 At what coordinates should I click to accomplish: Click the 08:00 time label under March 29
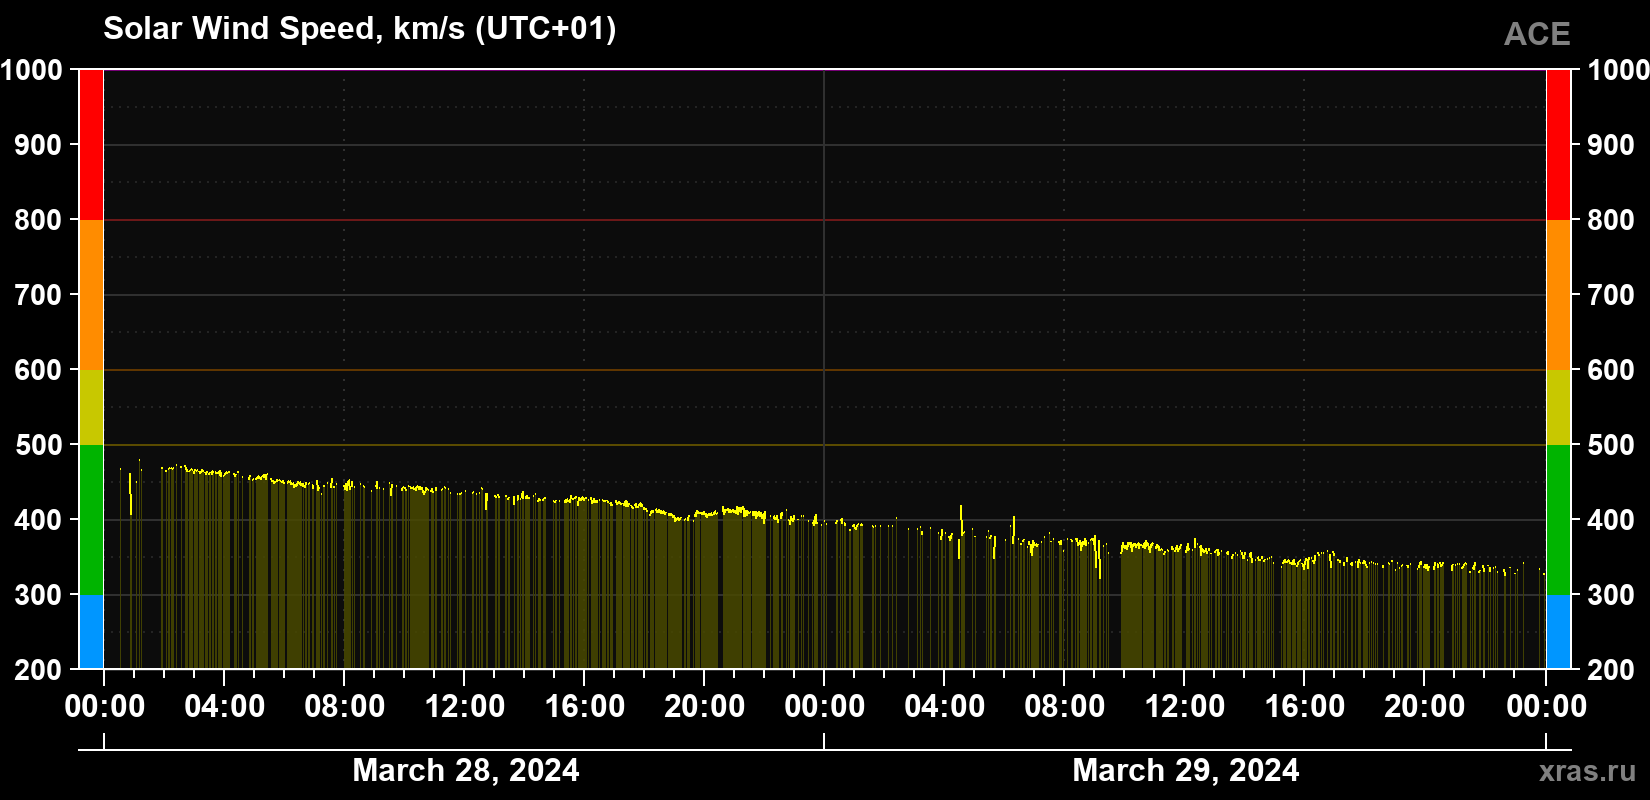1065,707
